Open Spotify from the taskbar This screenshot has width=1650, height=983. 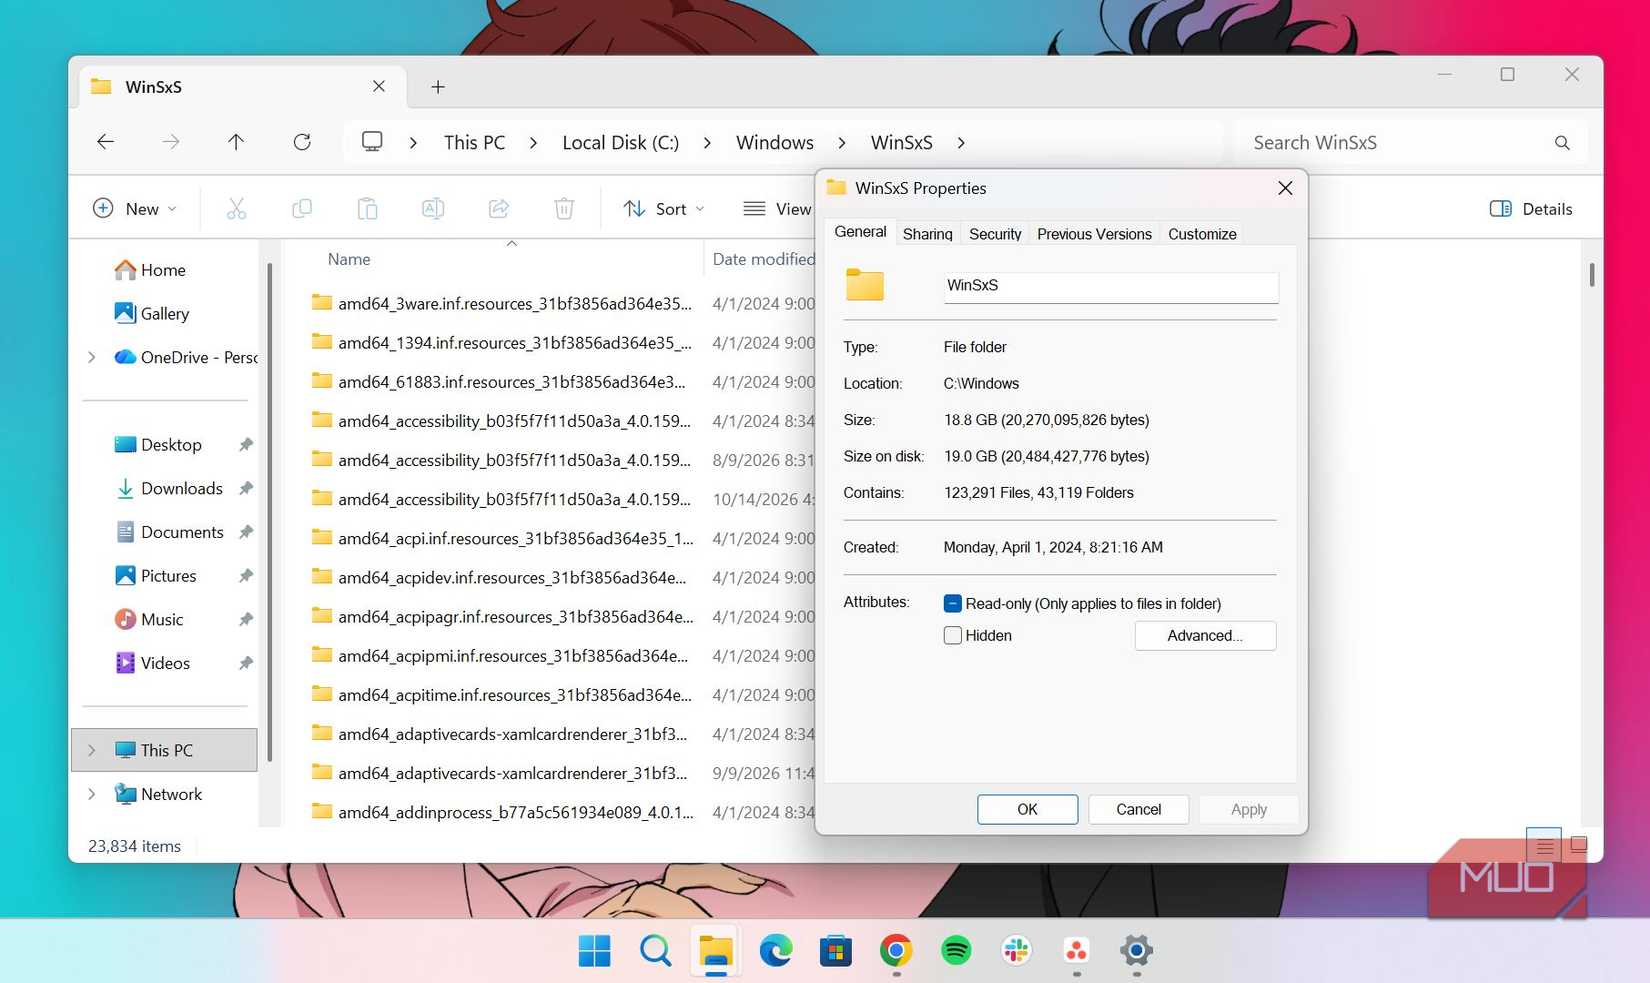click(x=956, y=950)
